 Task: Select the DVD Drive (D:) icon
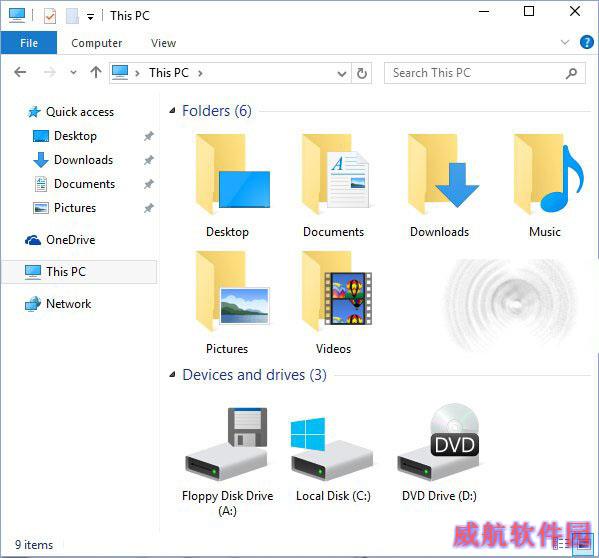(438, 442)
